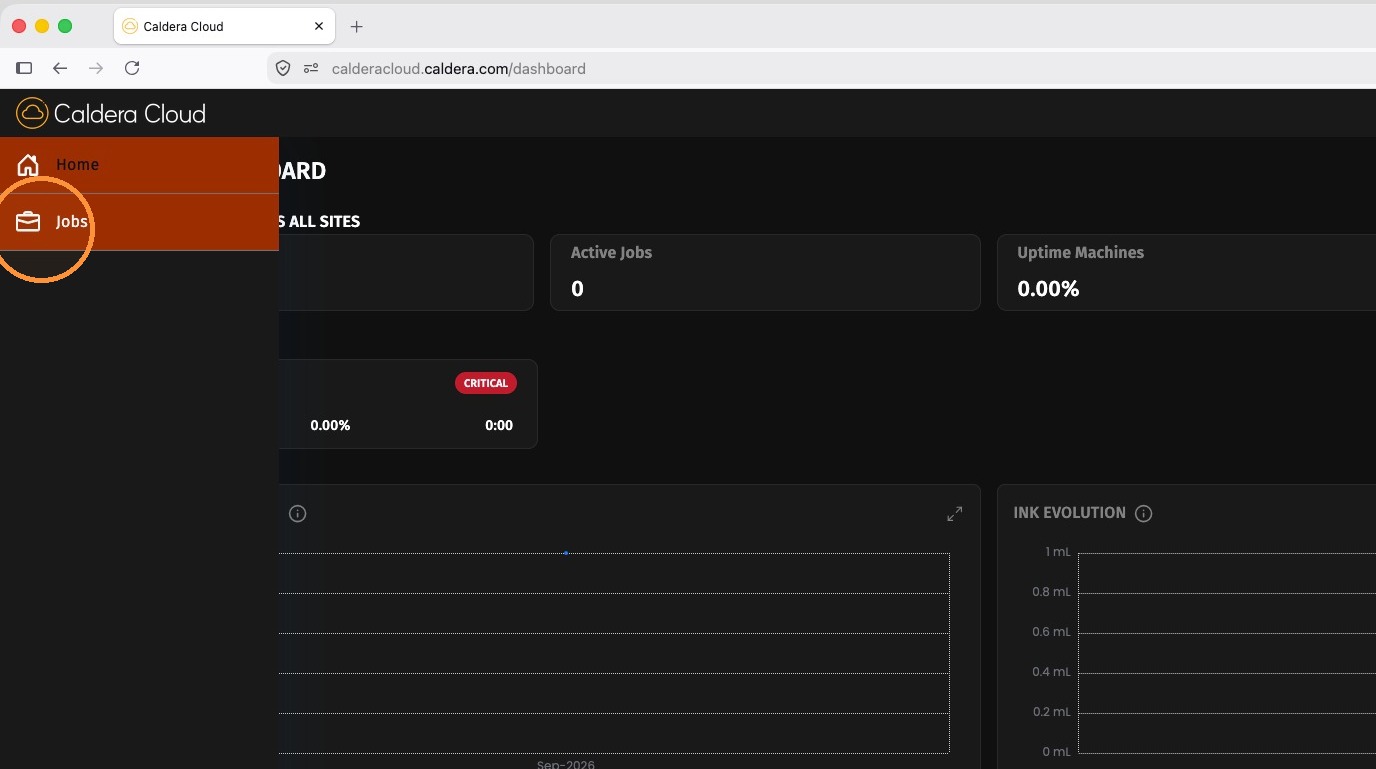This screenshot has height=769, width=1376.
Task: Open the Uptime Machines card
Action: pos(1187,272)
